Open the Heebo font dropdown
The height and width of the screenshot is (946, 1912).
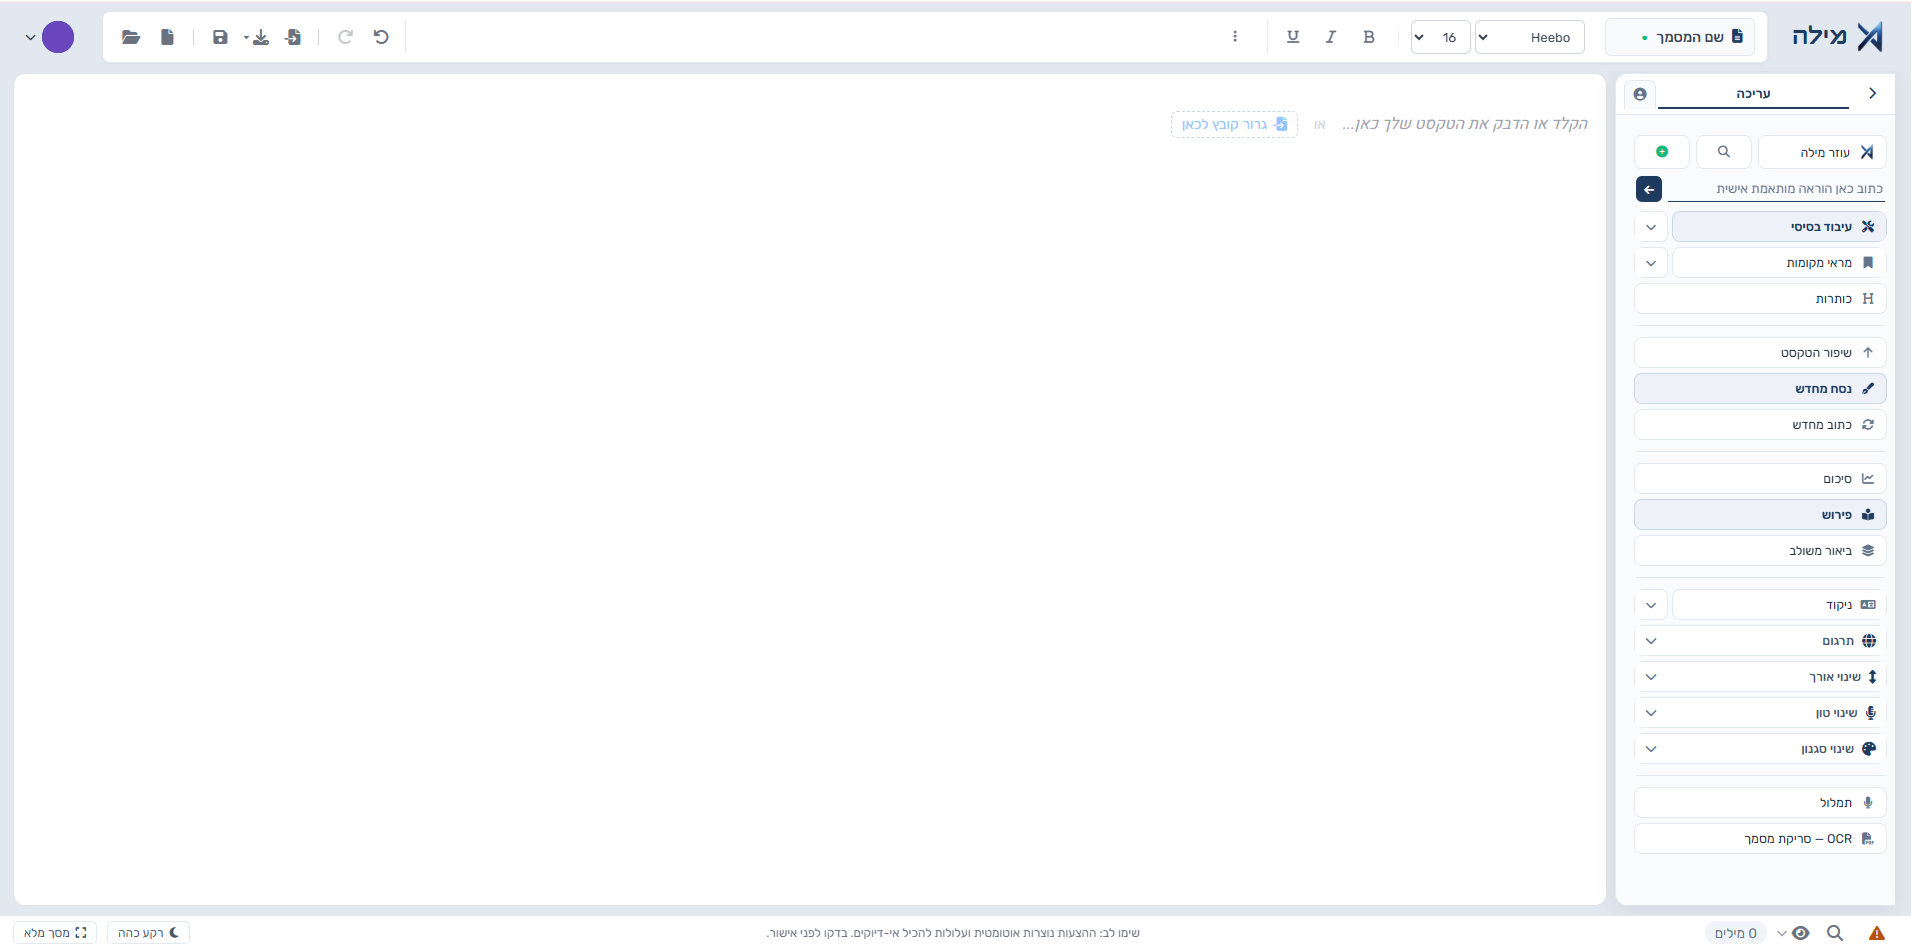point(1530,37)
